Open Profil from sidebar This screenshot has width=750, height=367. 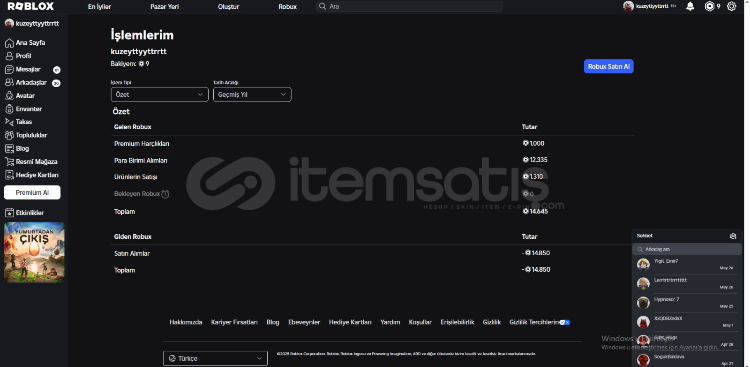point(18,56)
